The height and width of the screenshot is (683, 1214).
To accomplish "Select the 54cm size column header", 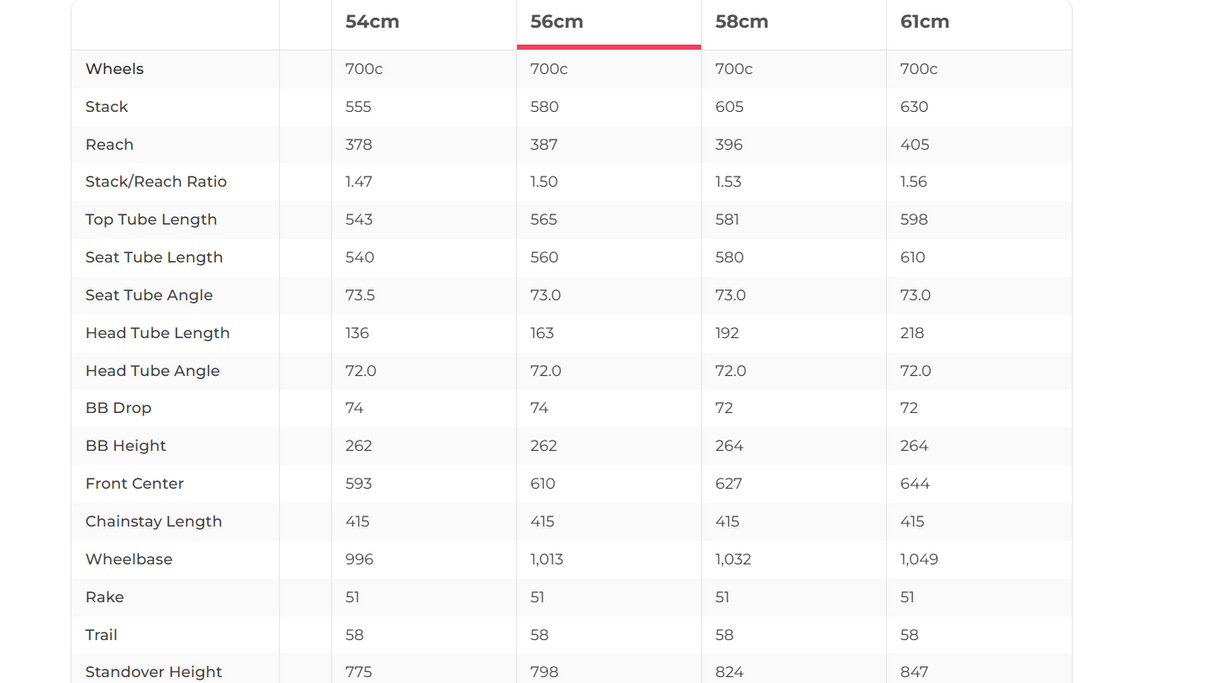I will tap(372, 22).
